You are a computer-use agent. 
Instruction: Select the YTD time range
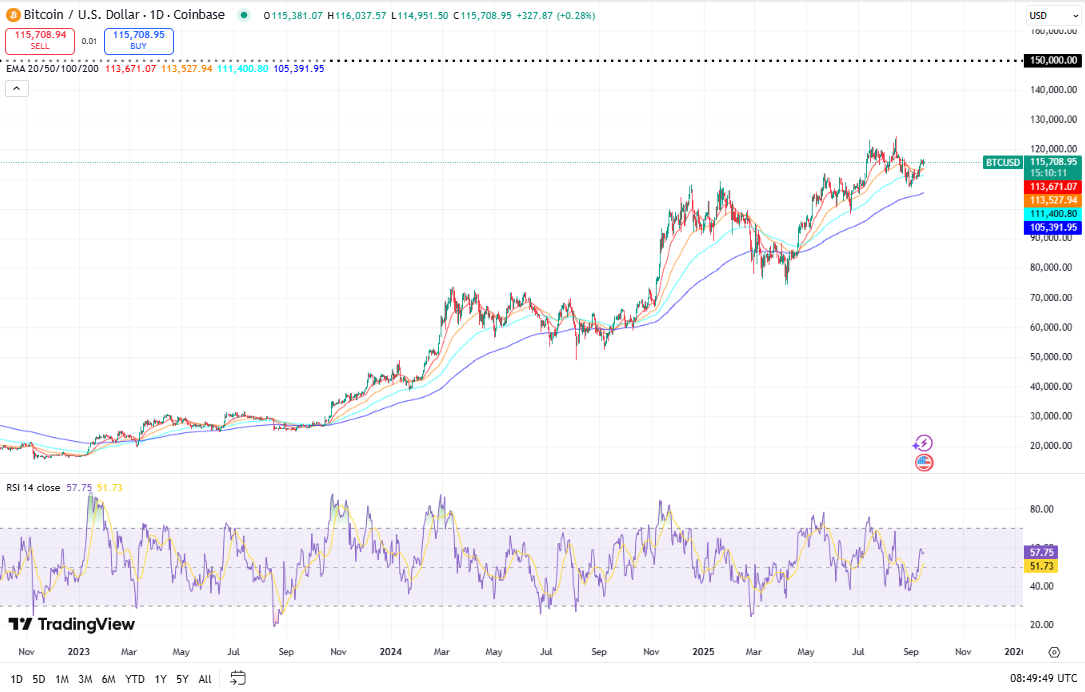tap(134, 679)
